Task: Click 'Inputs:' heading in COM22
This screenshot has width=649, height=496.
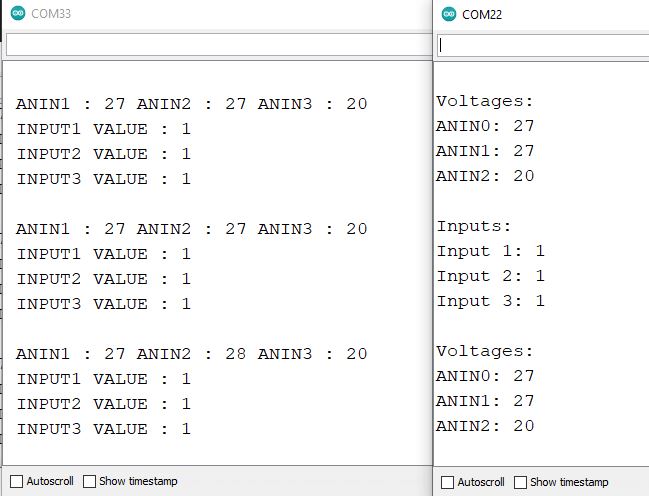Action: point(474,226)
